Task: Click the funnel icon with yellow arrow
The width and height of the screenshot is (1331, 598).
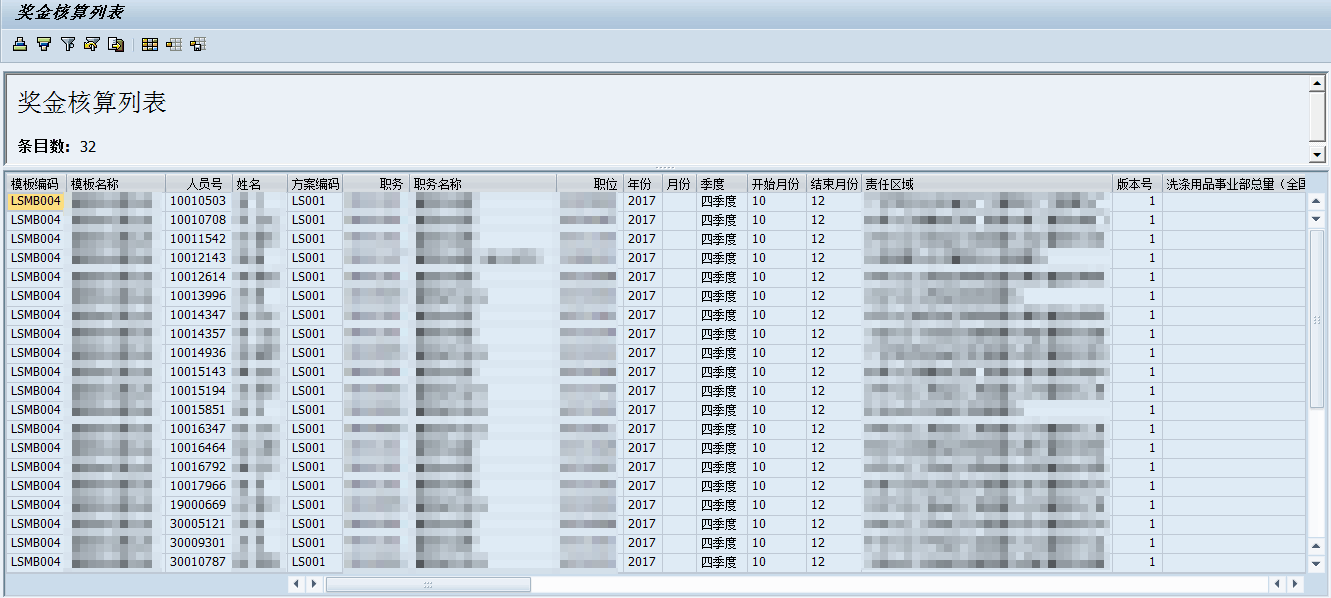Action: point(92,44)
